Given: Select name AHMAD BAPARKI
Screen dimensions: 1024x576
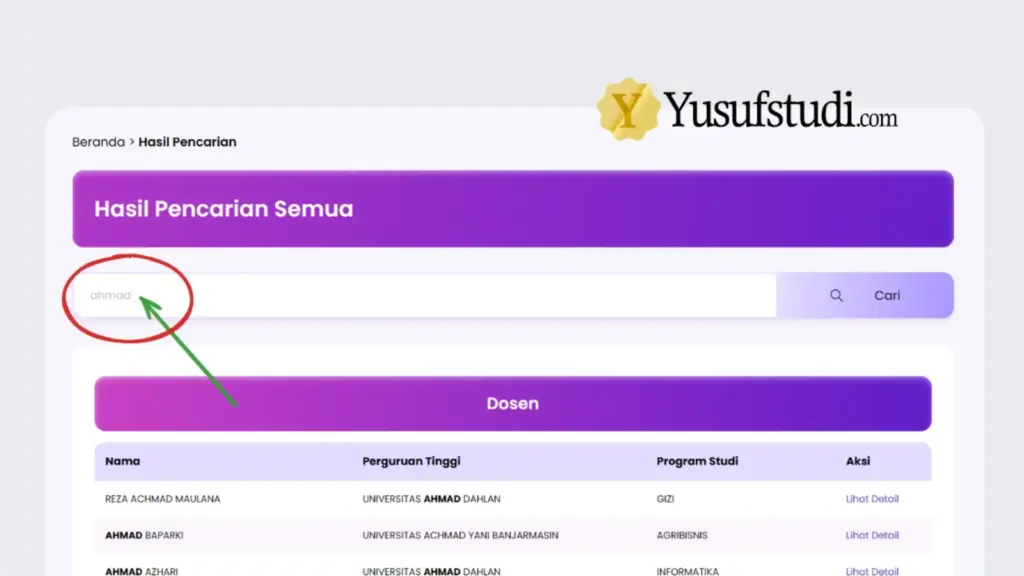Looking at the screenshot, I should pyautogui.click(x=144, y=536).
